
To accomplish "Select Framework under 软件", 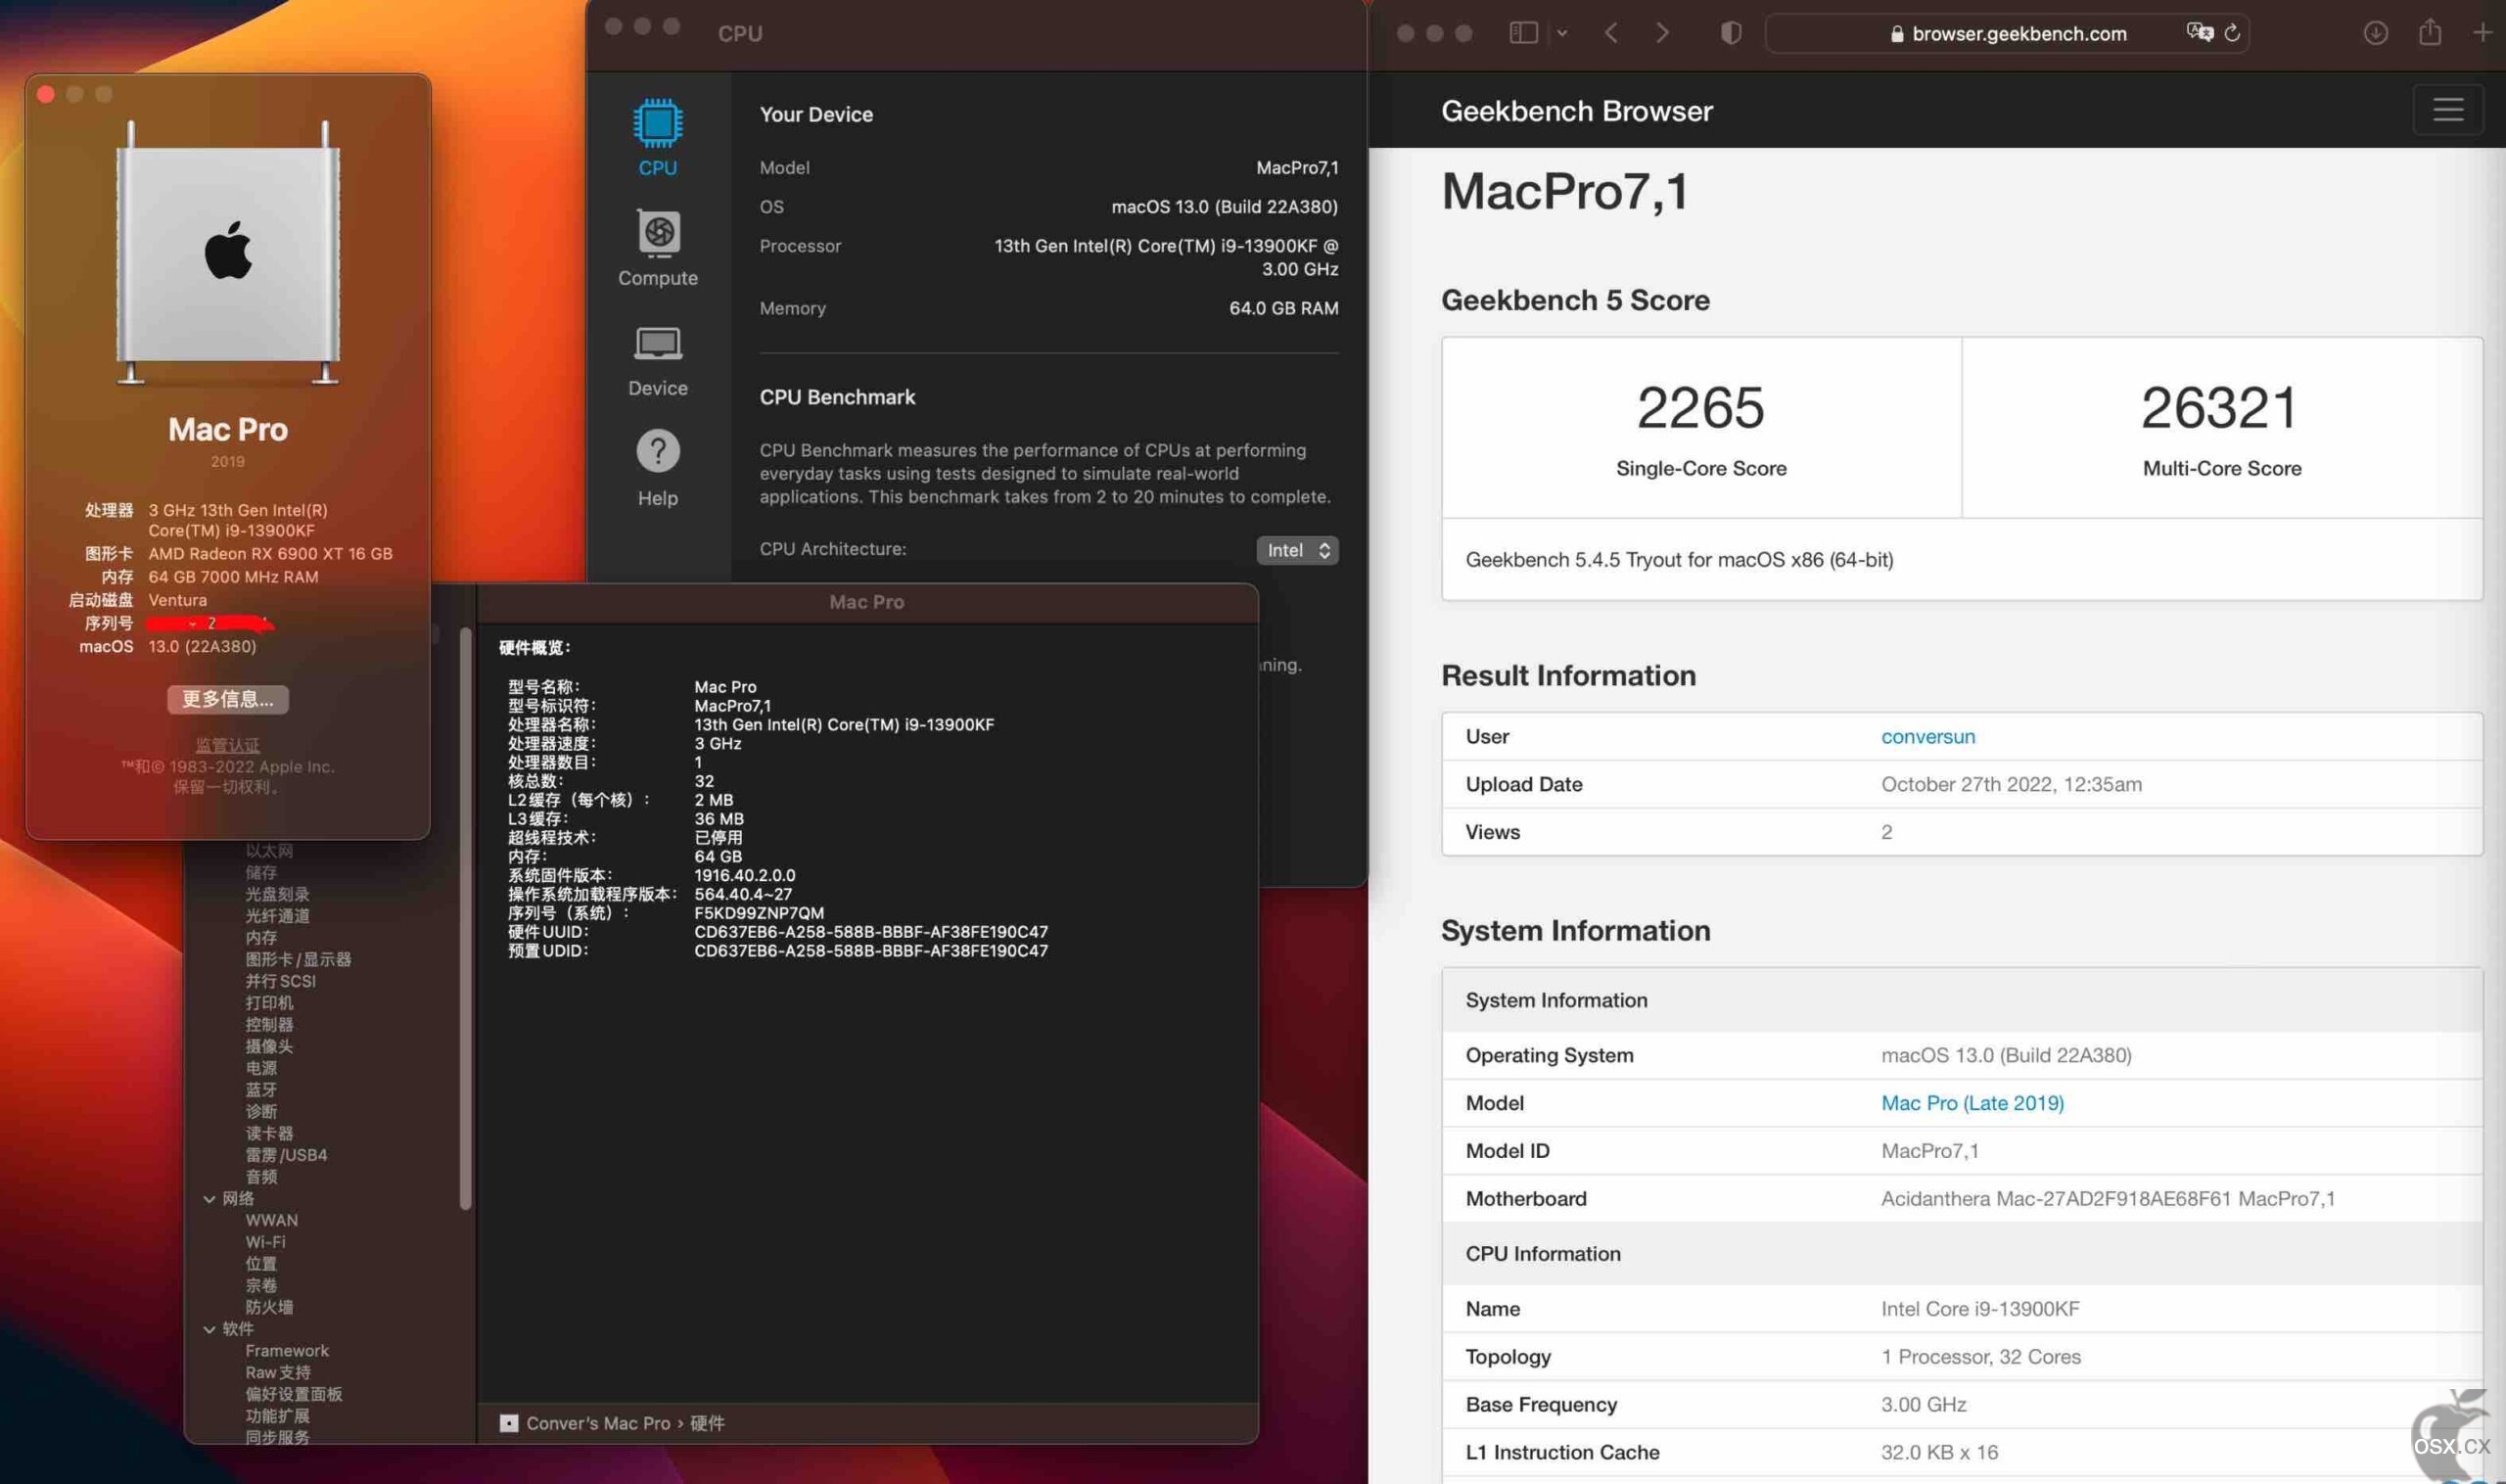I will 287,1350.
